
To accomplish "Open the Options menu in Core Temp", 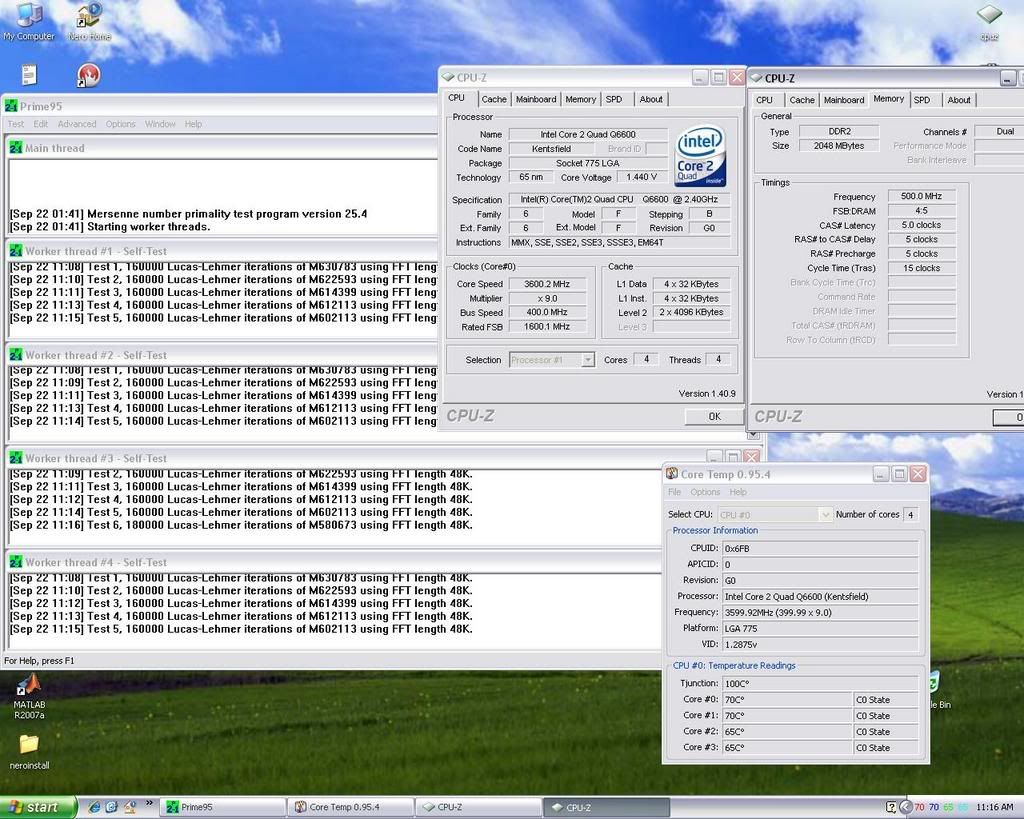I will pyautogui.click(x=705, y=492).
